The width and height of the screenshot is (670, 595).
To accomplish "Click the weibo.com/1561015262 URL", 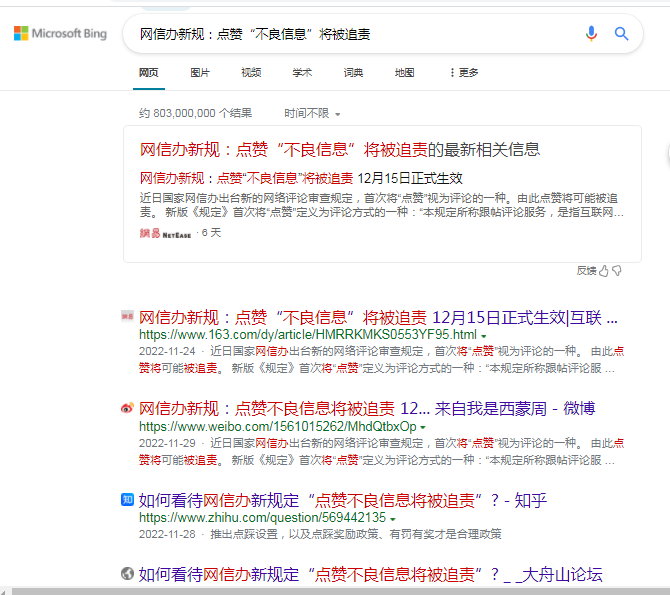I will point(278,427).
